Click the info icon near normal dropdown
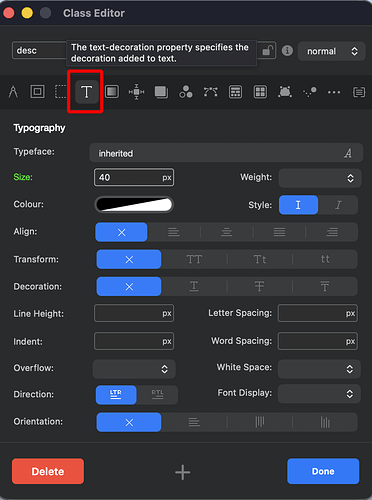 click(287, 51)
